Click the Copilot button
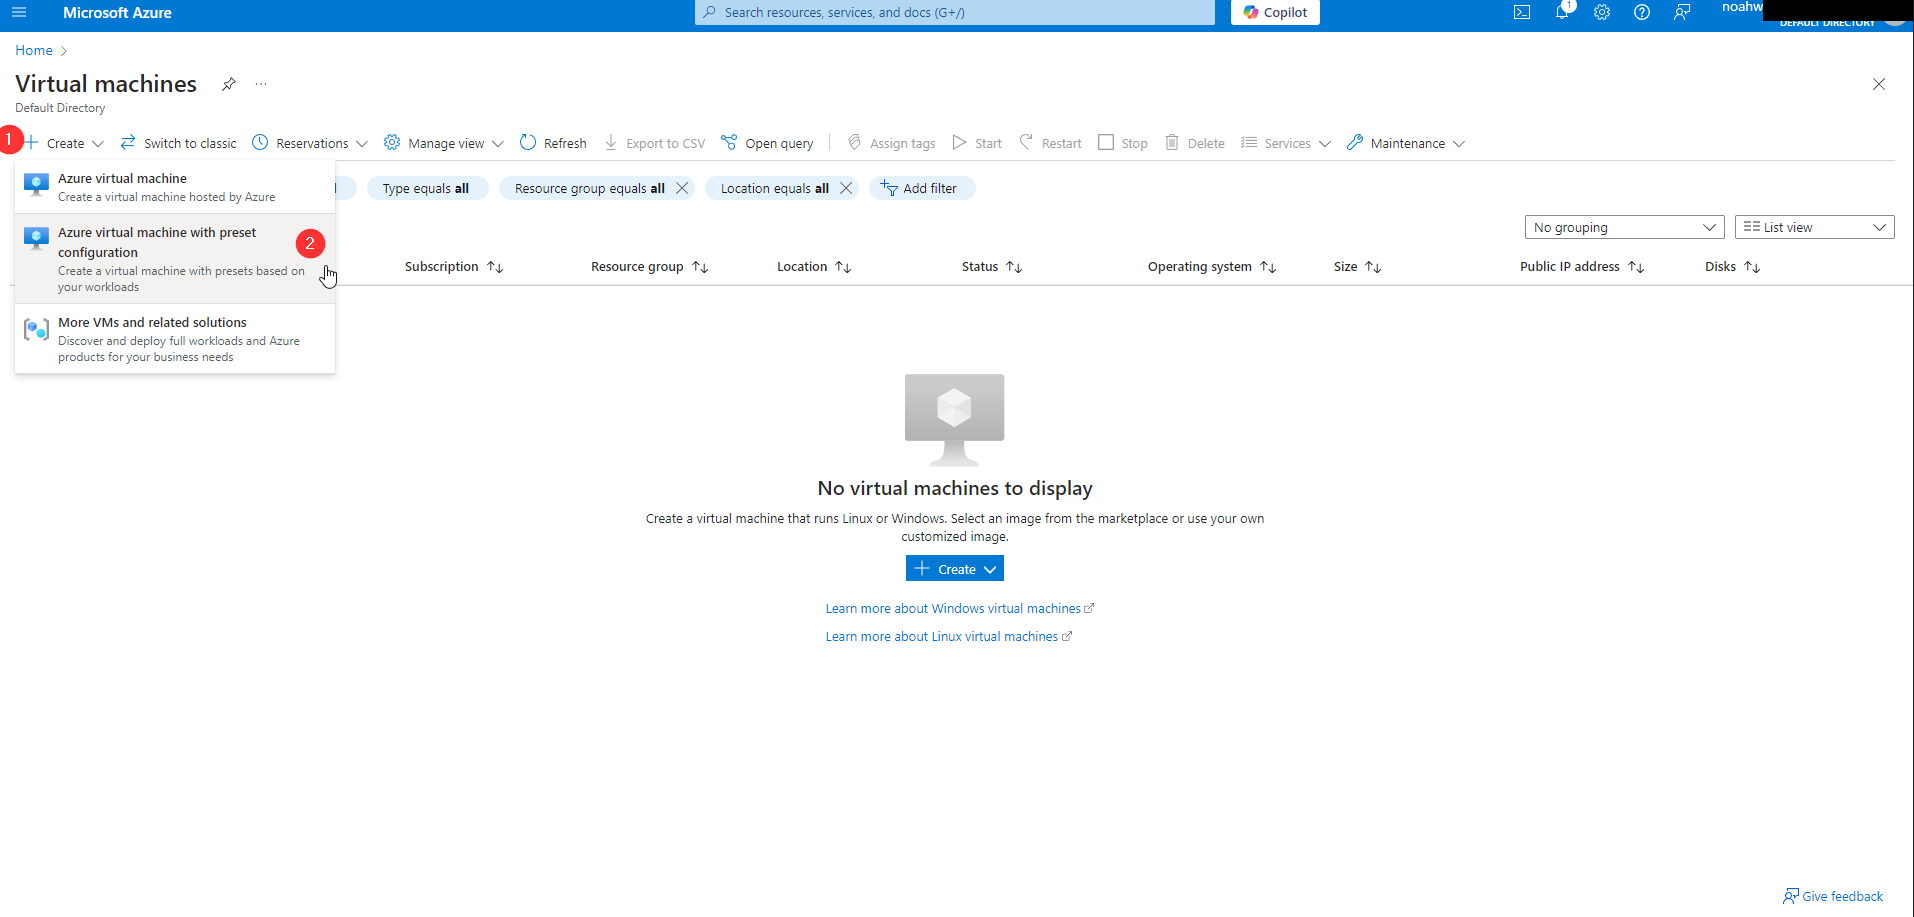Screen dimensions: 1914x917 click(x=1275, y=12)
